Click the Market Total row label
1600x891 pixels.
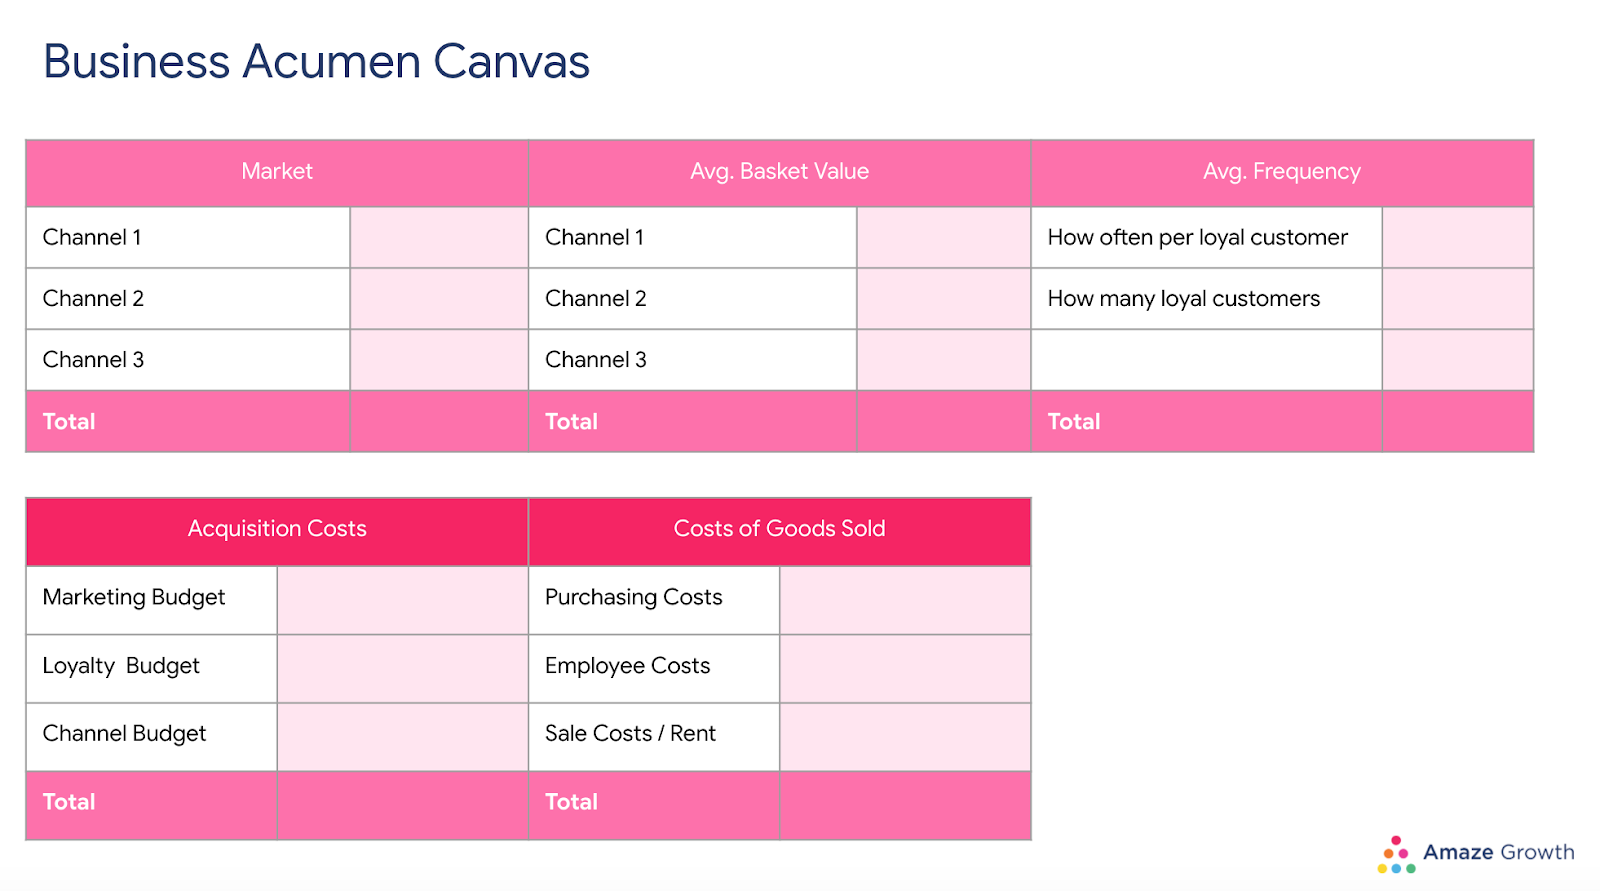pyautogui.click(x=69, y=422)
